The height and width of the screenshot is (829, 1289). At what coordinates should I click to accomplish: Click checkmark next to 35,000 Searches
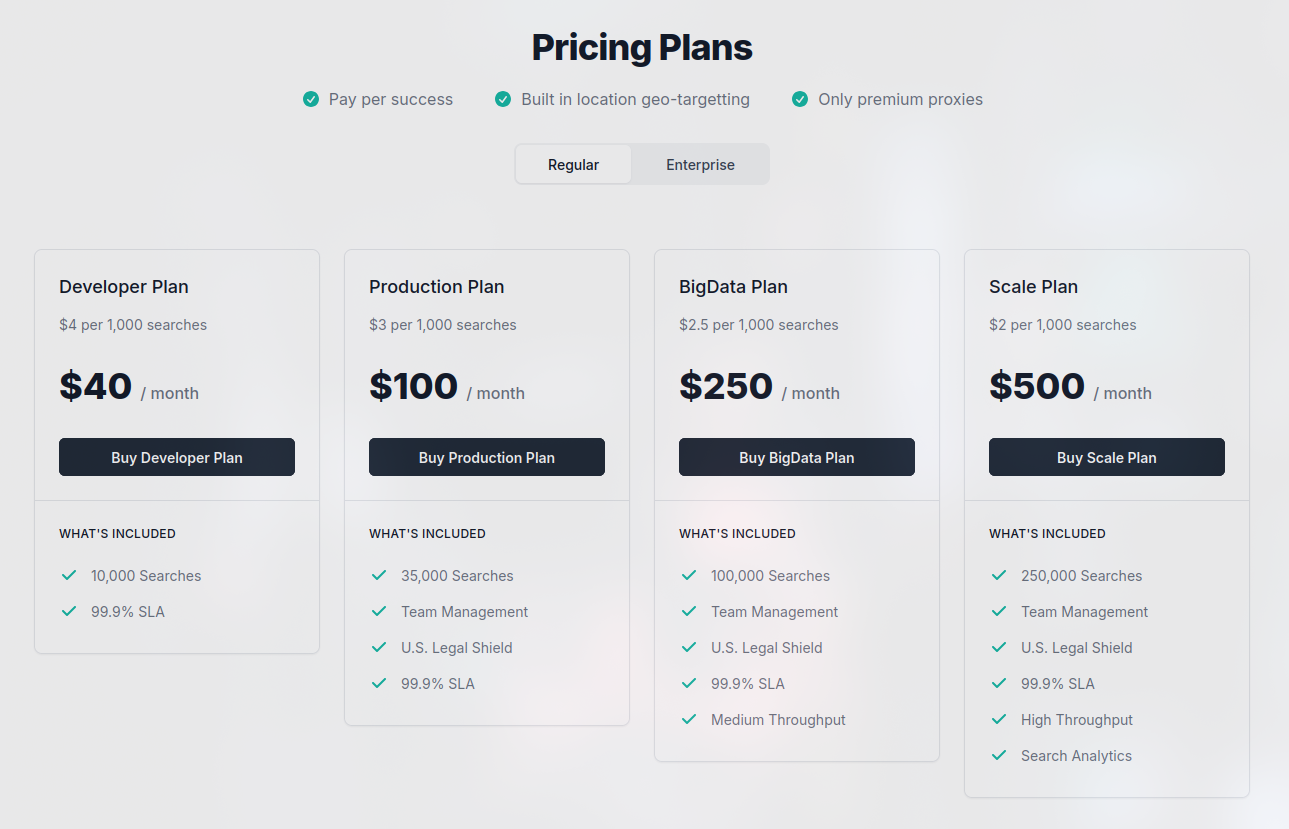coord(379,575)
